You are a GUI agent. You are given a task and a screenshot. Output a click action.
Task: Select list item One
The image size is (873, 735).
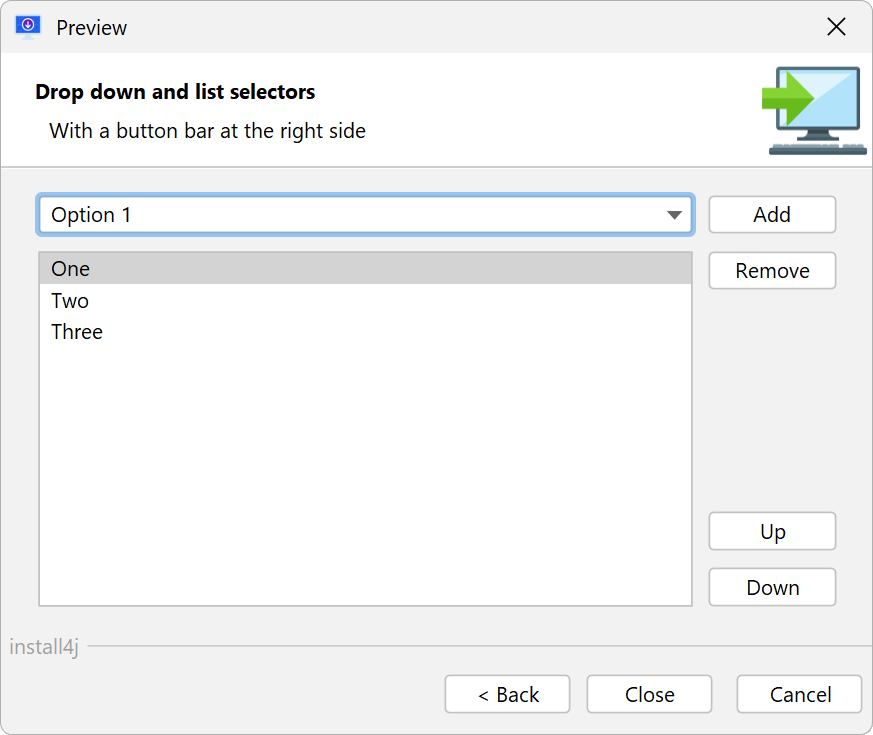click(365, 269)
